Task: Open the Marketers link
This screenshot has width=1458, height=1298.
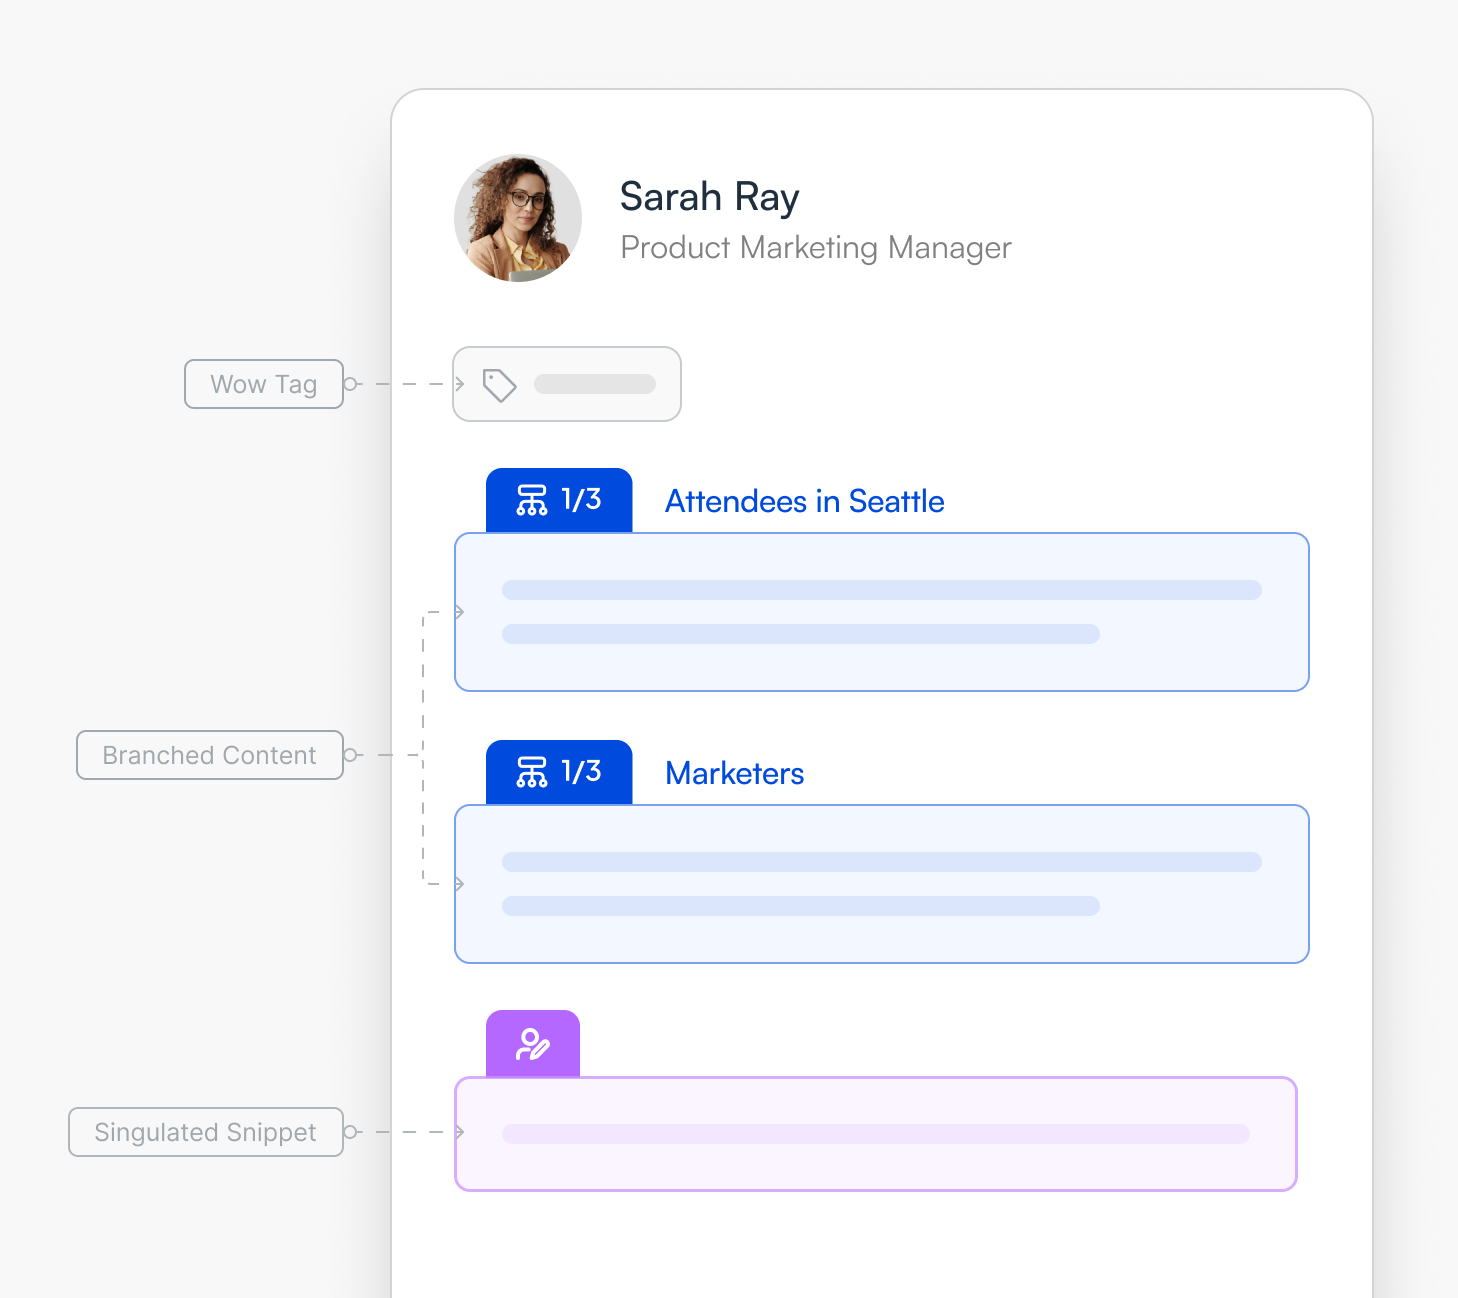Action: 735,773
